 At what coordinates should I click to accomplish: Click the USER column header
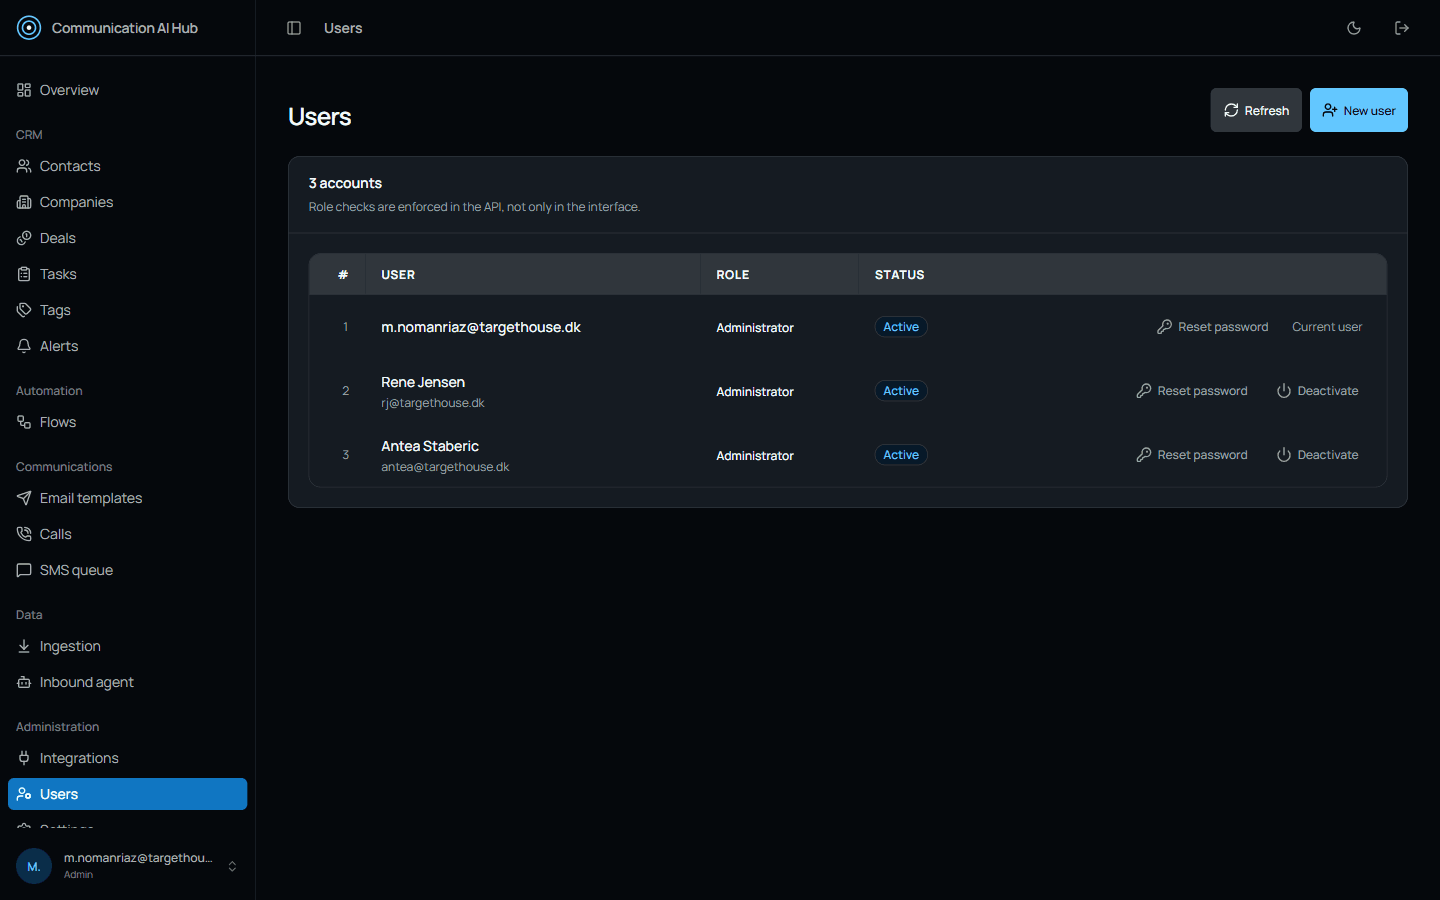(398, 274)
